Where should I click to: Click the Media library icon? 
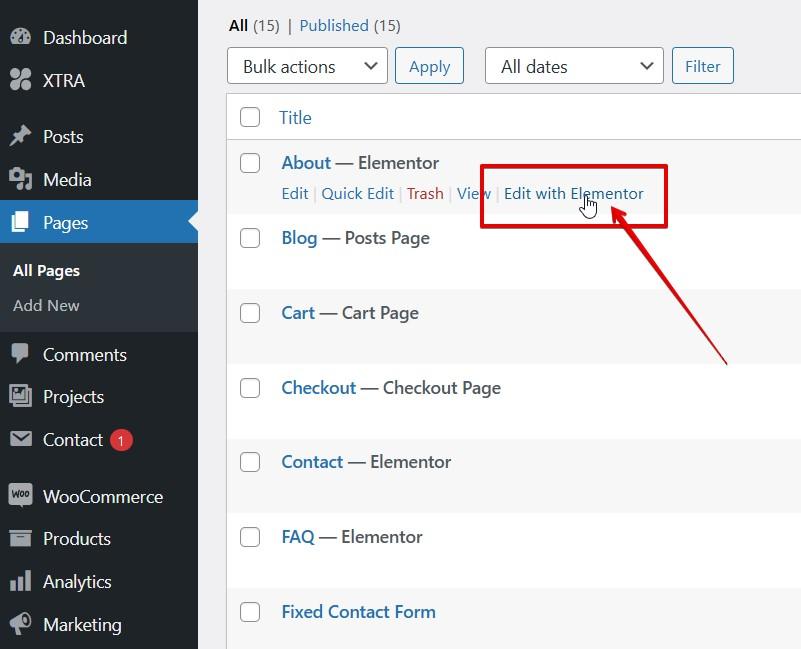21,180
